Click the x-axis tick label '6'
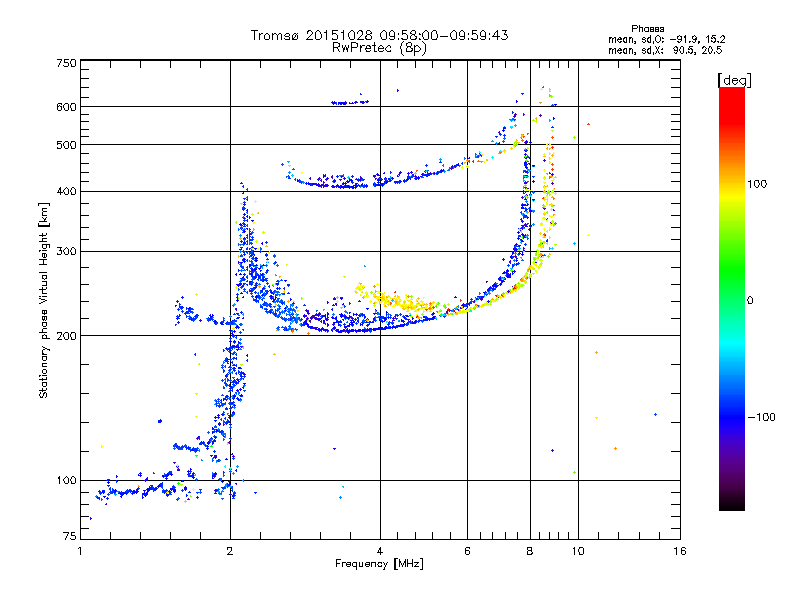Viewport: 800px width, 600px height. click(467, 551)
